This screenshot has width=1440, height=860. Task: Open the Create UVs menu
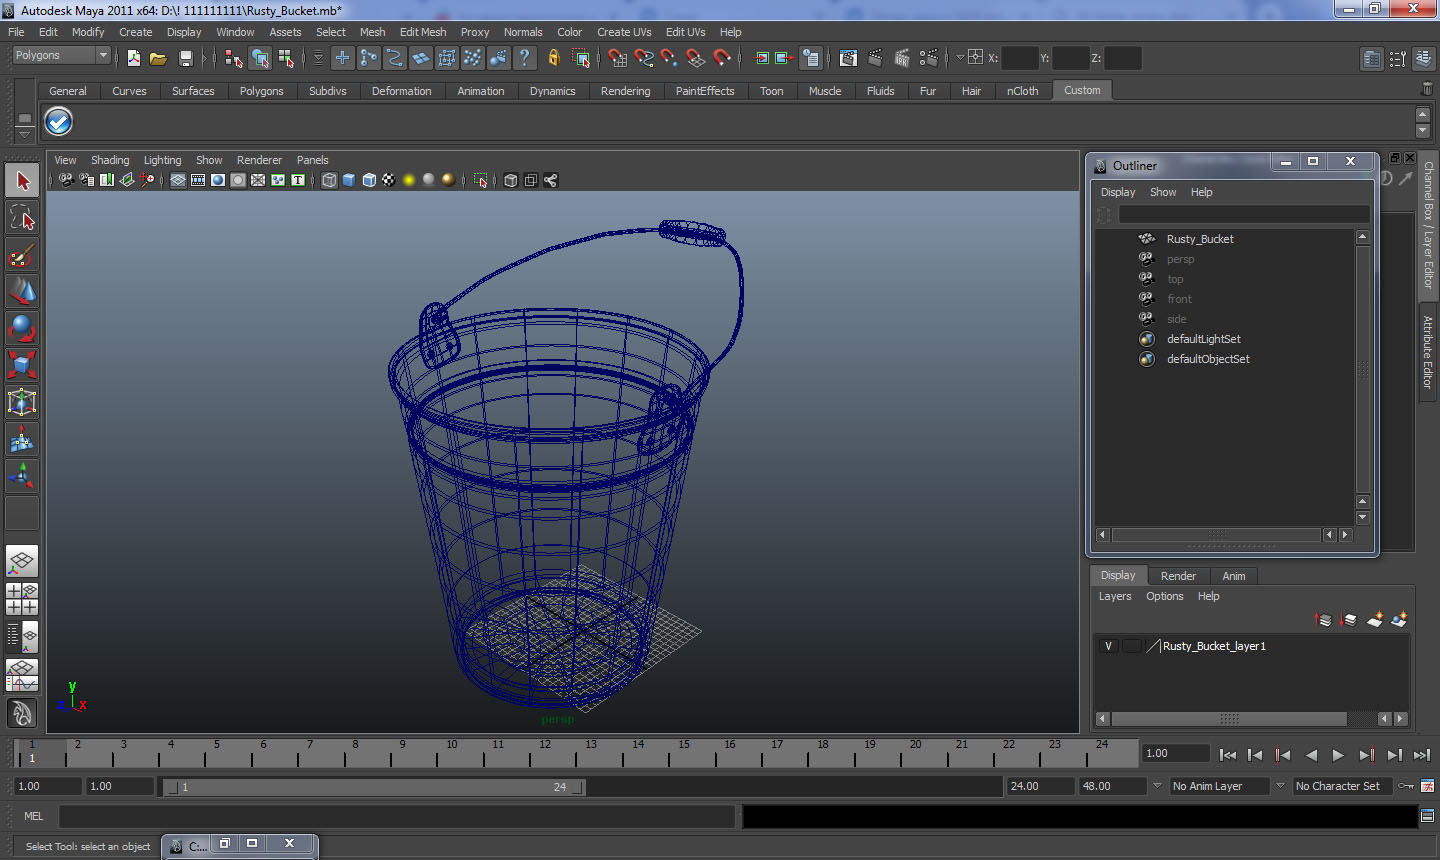click(624, 32)
